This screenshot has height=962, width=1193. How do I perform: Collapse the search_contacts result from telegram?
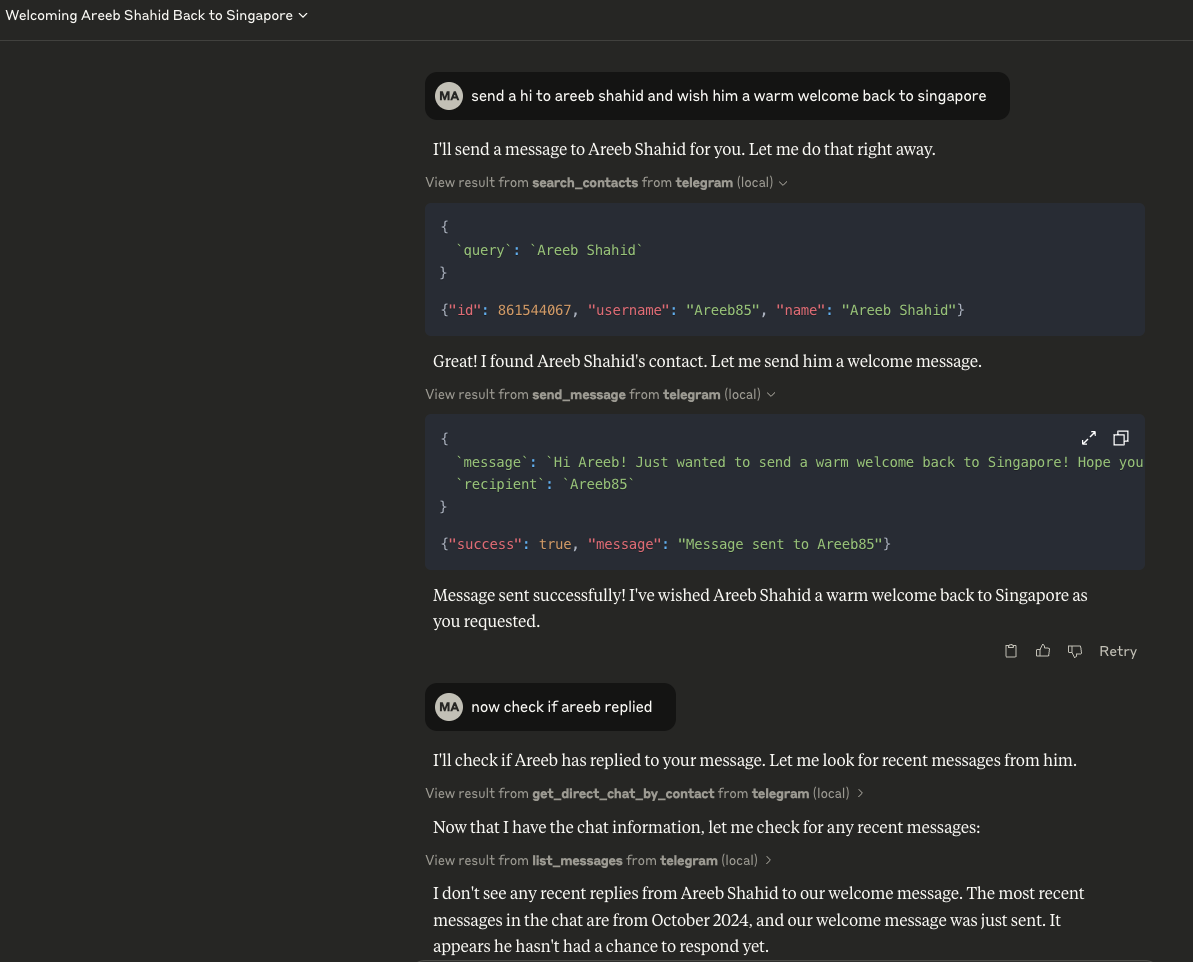783,183
